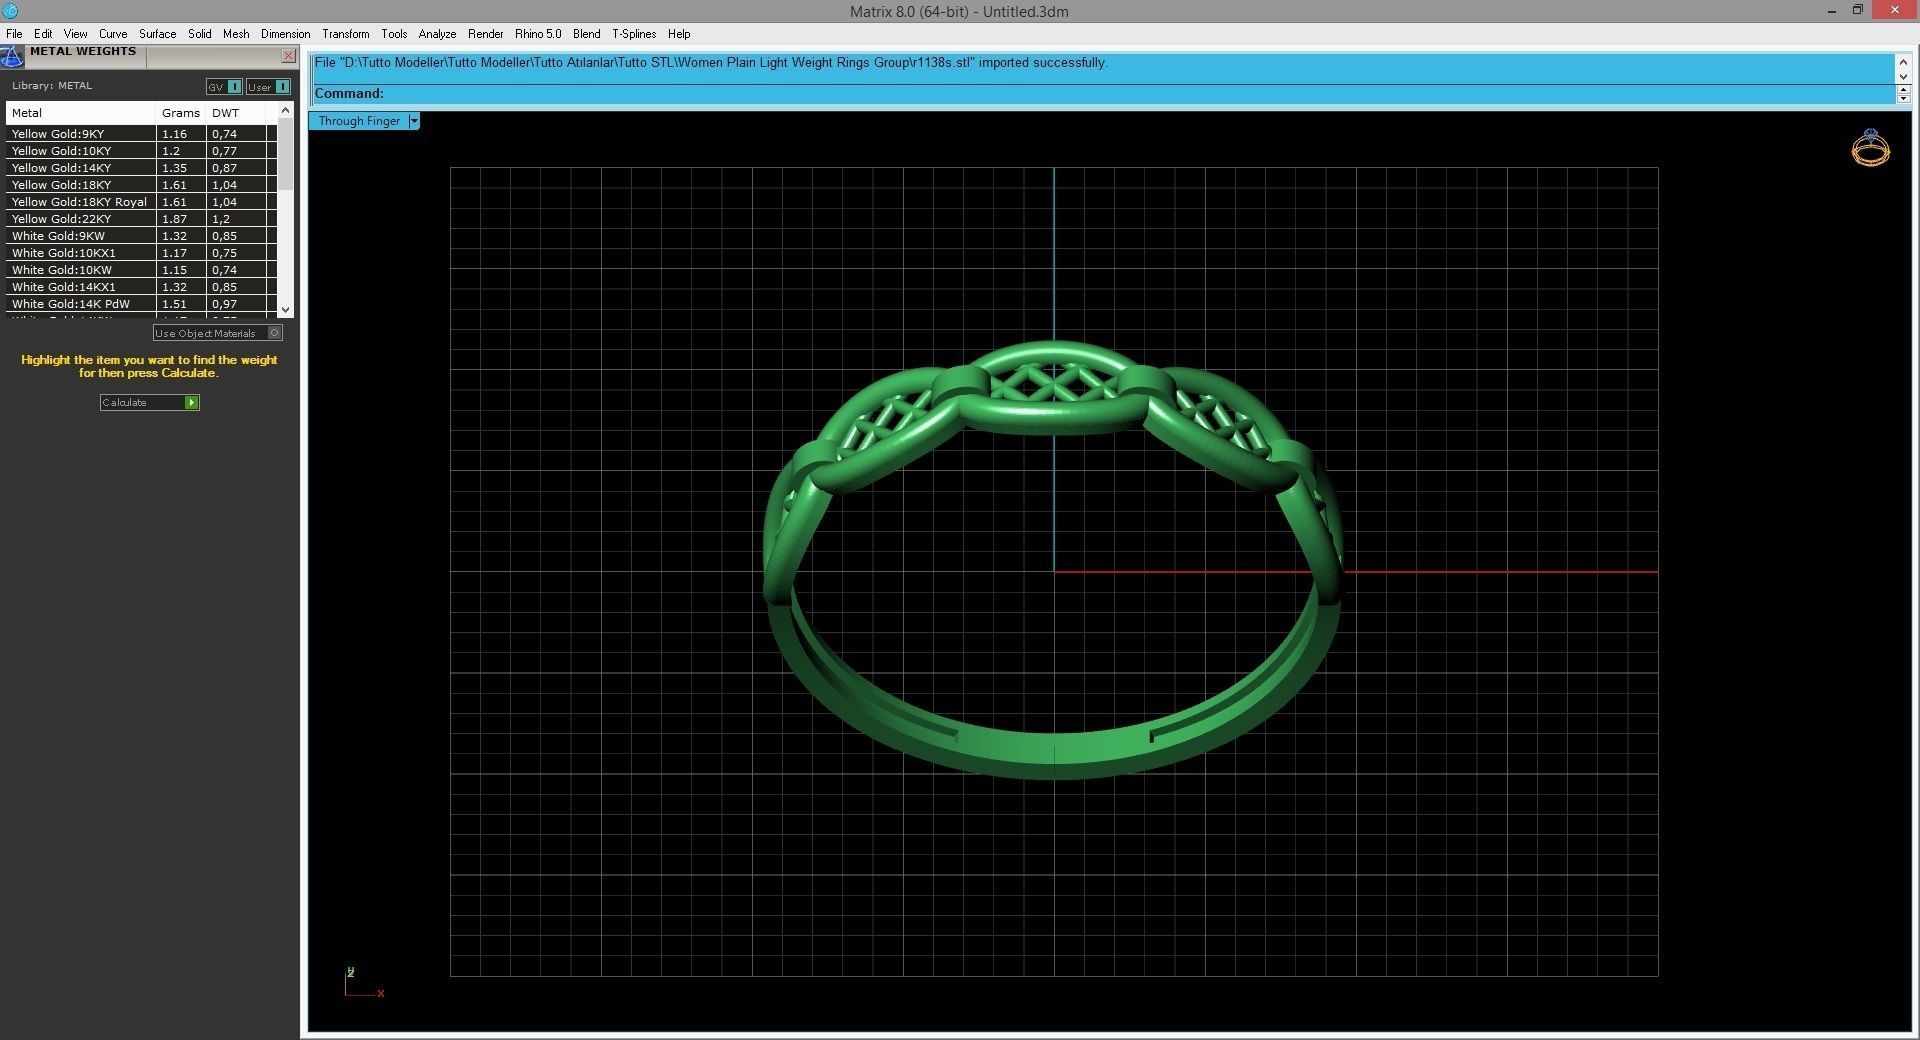The image size is (1920, 1040).
Task: Select the Yellow Gold:10KY row
Action: 142,151
